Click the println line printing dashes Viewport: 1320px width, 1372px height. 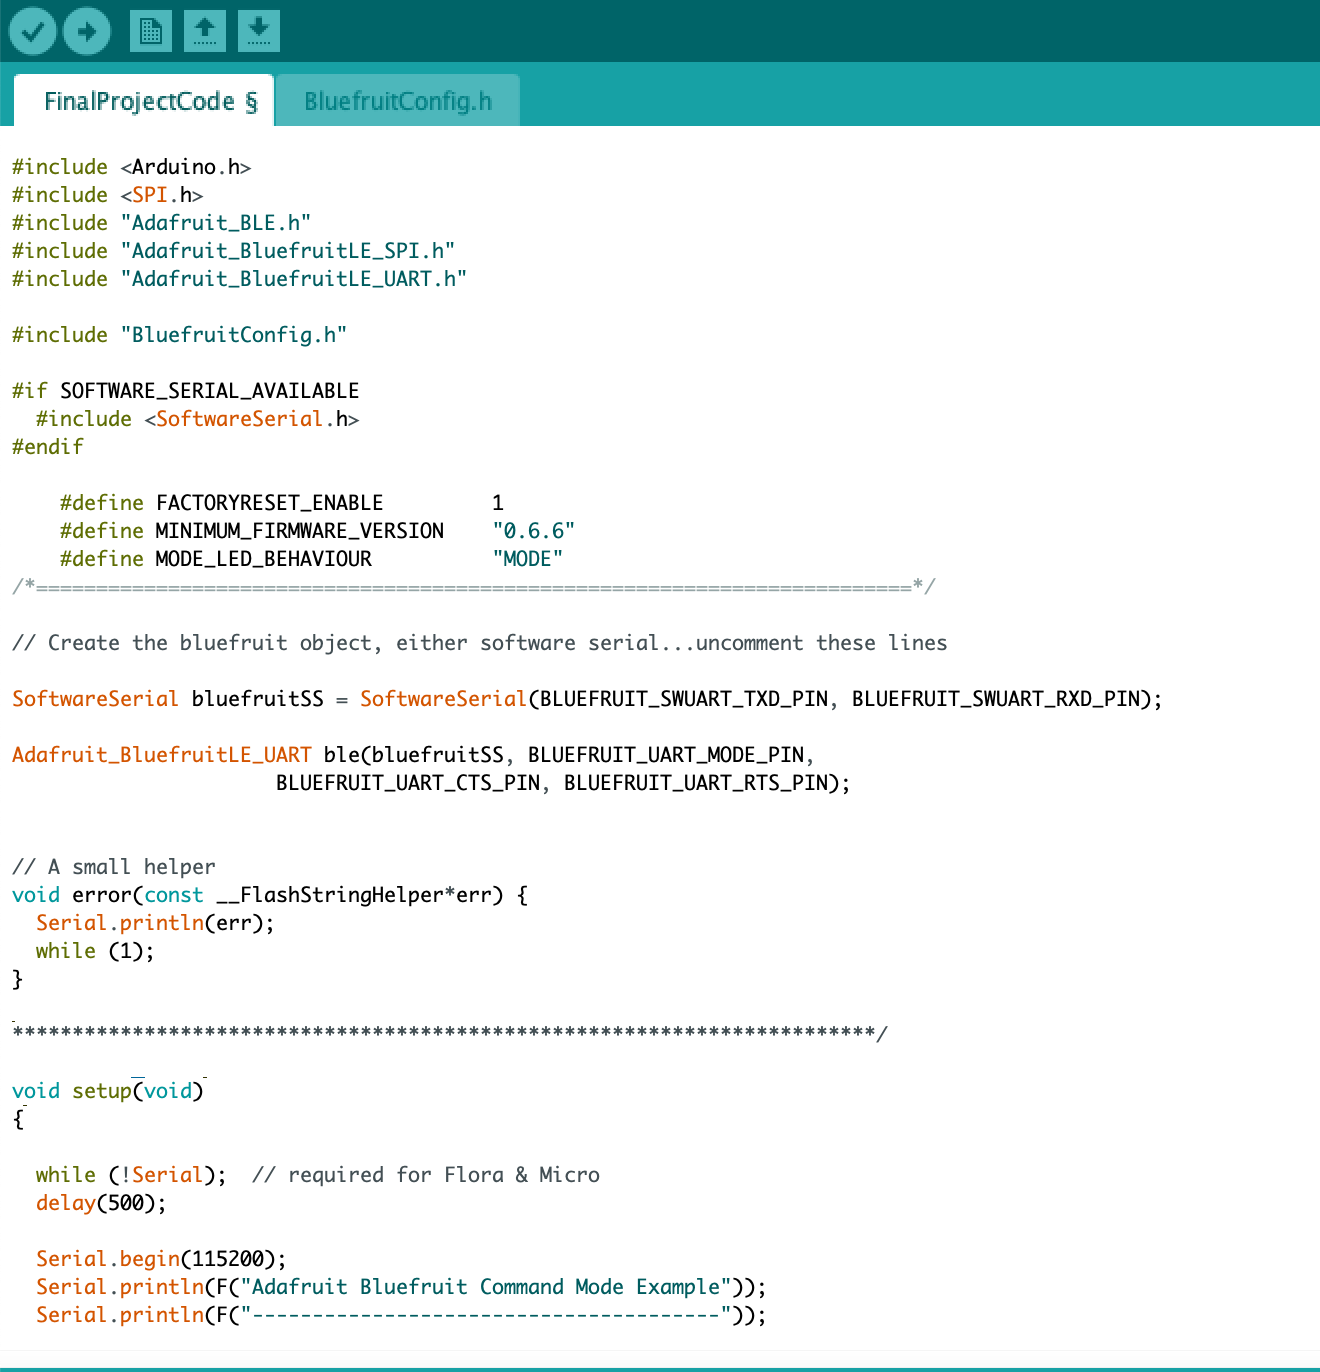pos(402,1315)
